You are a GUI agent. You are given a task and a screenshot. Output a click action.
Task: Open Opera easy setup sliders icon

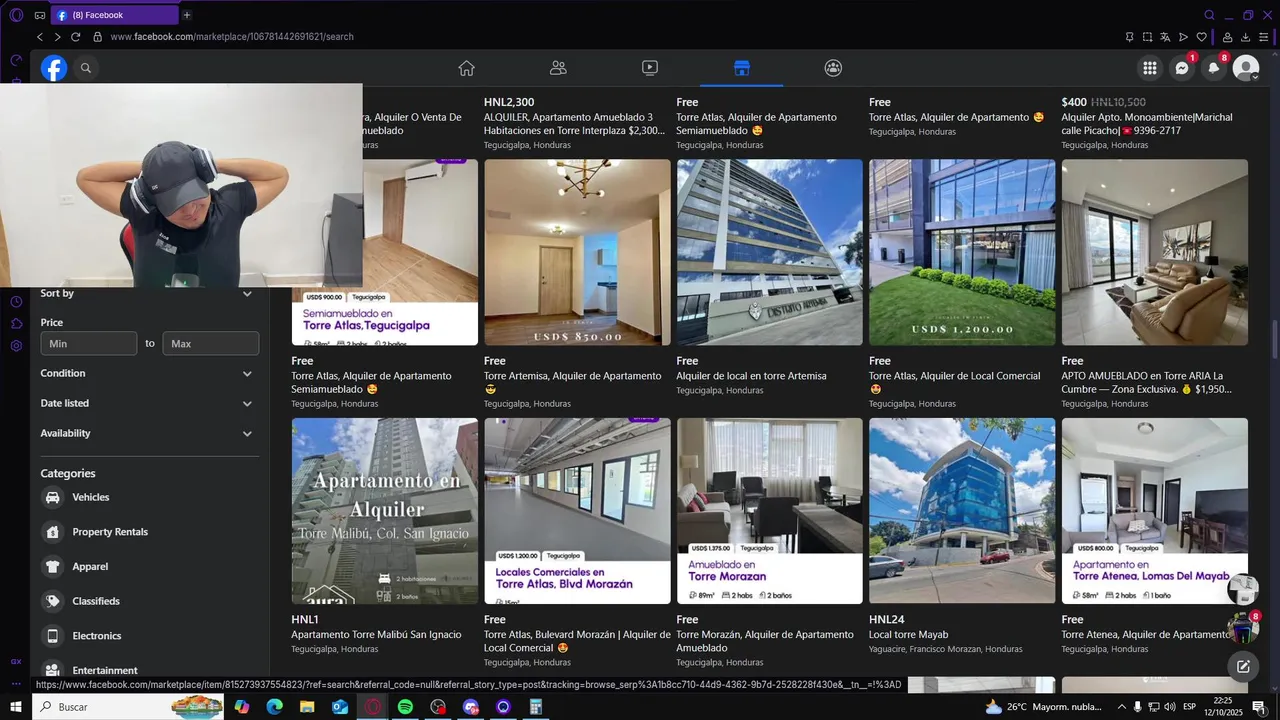click(x=1264, y=37)
